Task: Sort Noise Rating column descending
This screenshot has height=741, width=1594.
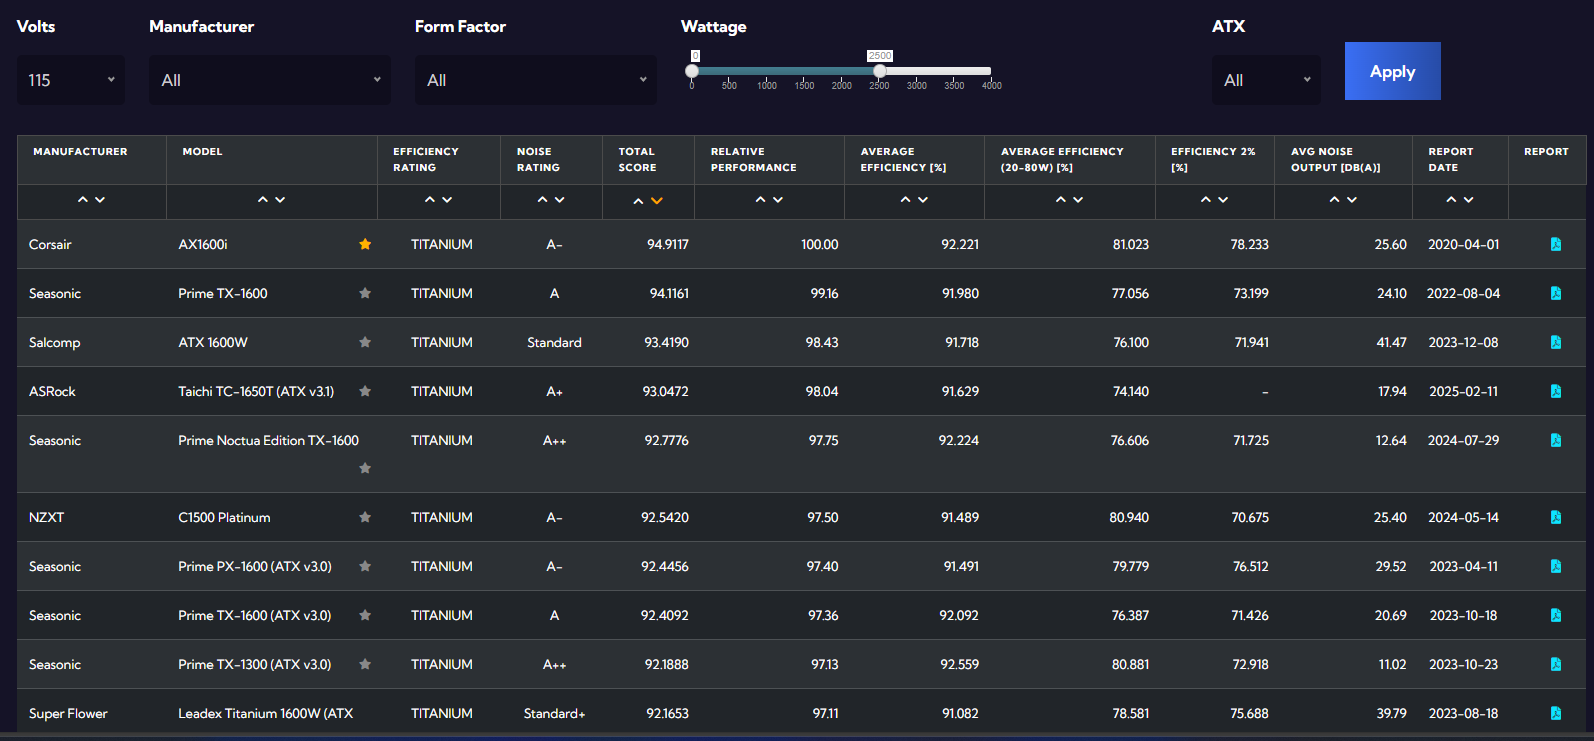Action: point(560,200)
